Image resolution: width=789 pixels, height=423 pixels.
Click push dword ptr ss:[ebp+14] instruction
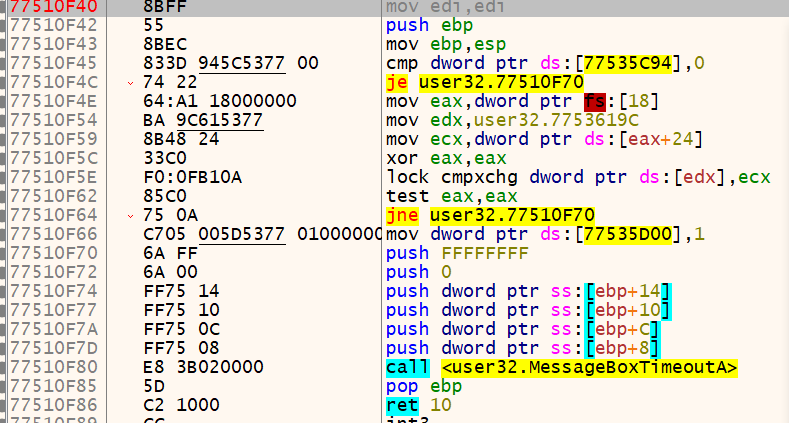coord(528,291)
